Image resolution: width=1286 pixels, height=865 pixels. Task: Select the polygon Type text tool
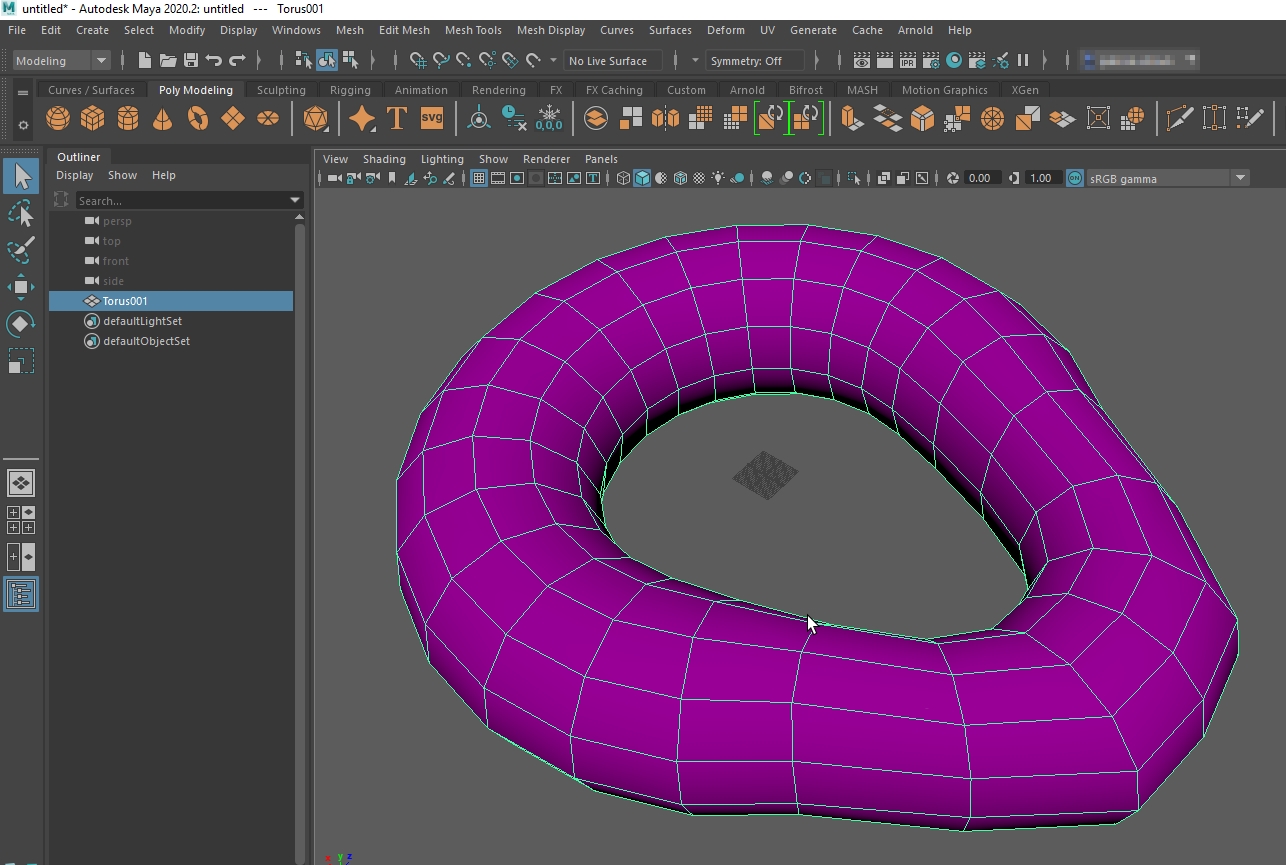click(397, 119)
